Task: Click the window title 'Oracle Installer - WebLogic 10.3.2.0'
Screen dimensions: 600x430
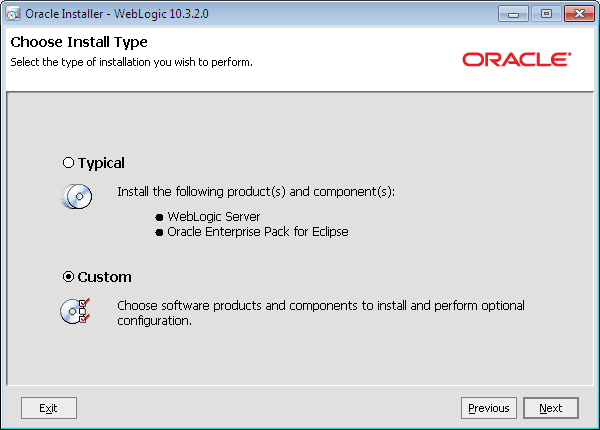Action: point(117,14)
